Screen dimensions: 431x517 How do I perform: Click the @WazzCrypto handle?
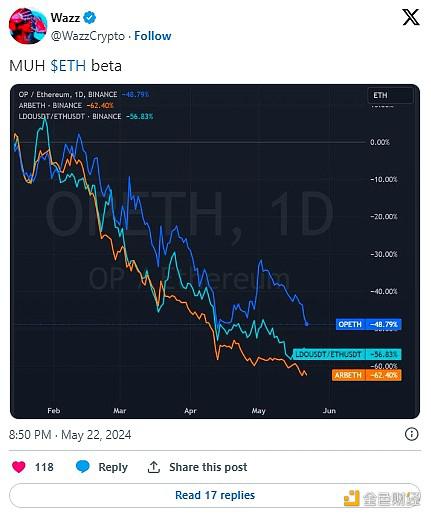88,36
